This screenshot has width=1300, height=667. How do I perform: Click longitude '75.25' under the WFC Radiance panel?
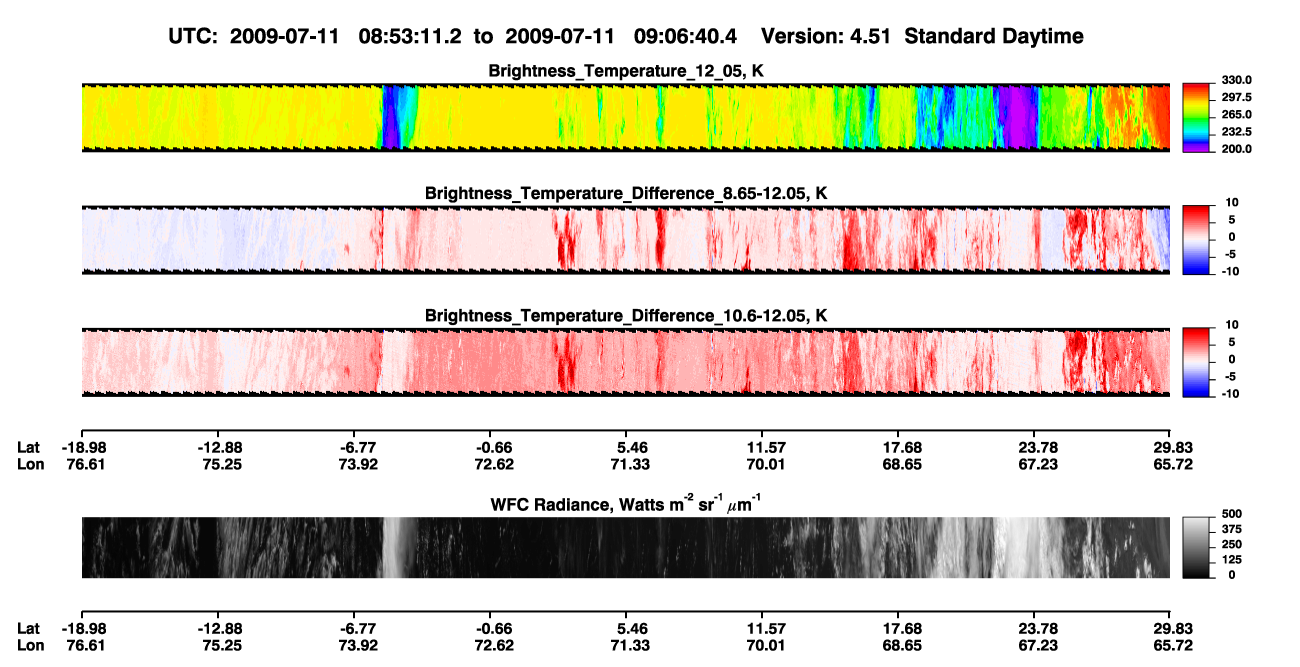coord(221,645)
